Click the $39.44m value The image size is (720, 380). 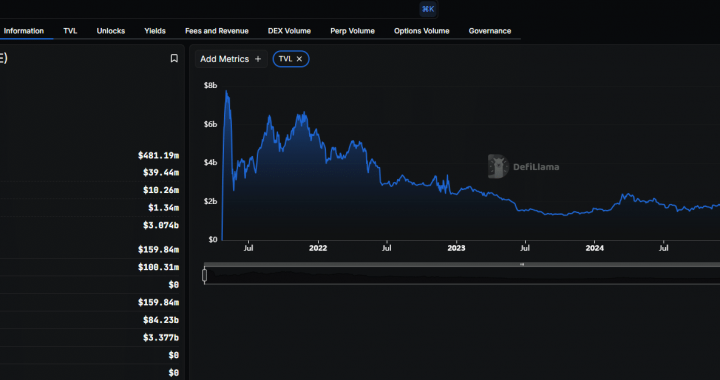click(x=161, y=173)
